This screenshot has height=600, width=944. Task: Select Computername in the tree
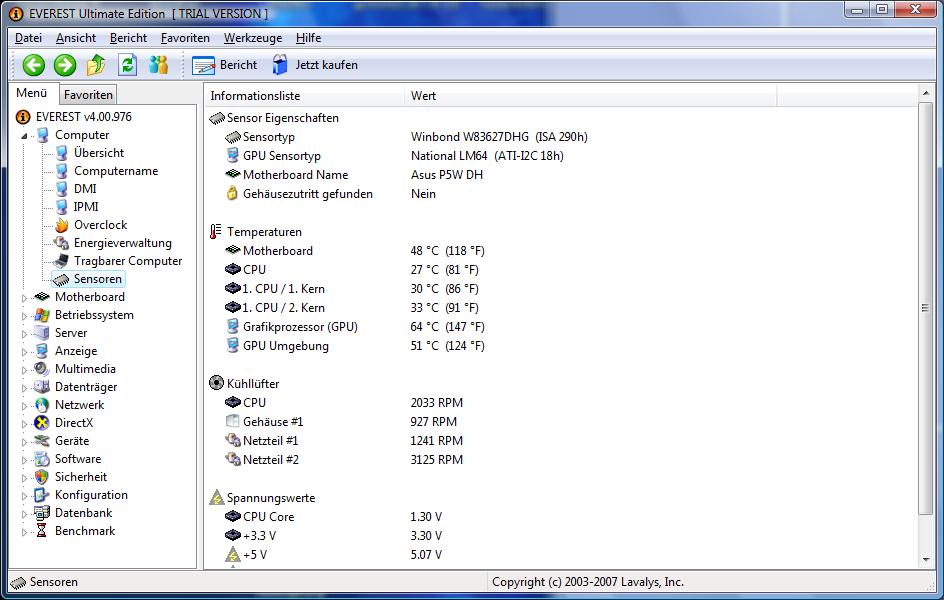coord(116,171)
